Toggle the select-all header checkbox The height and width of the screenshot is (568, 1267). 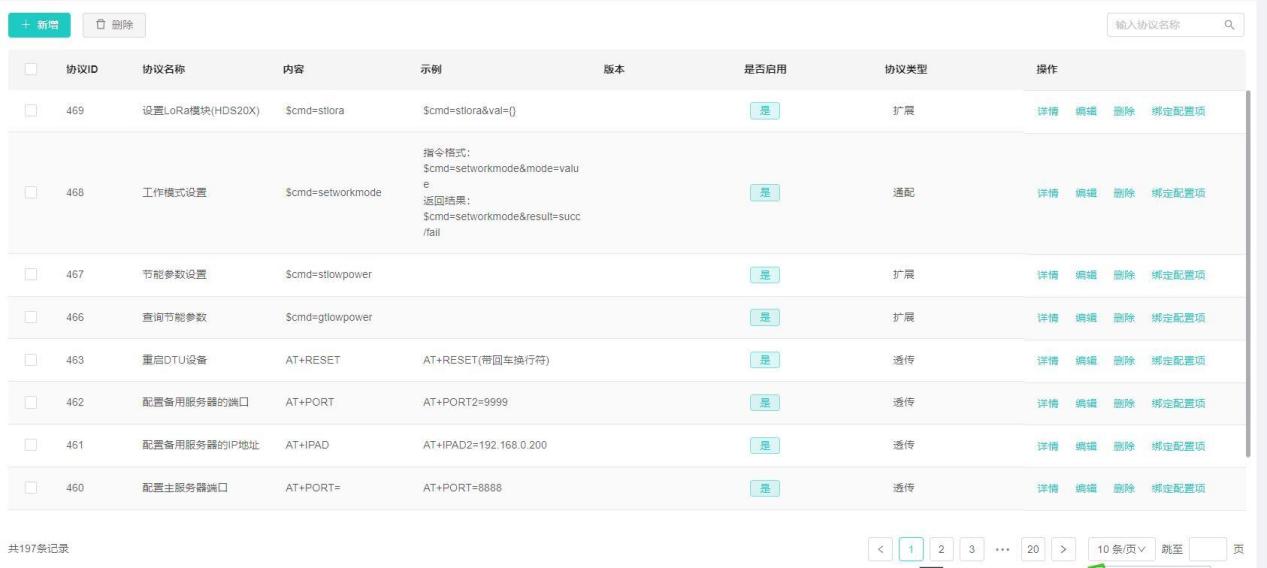(31, 69)
